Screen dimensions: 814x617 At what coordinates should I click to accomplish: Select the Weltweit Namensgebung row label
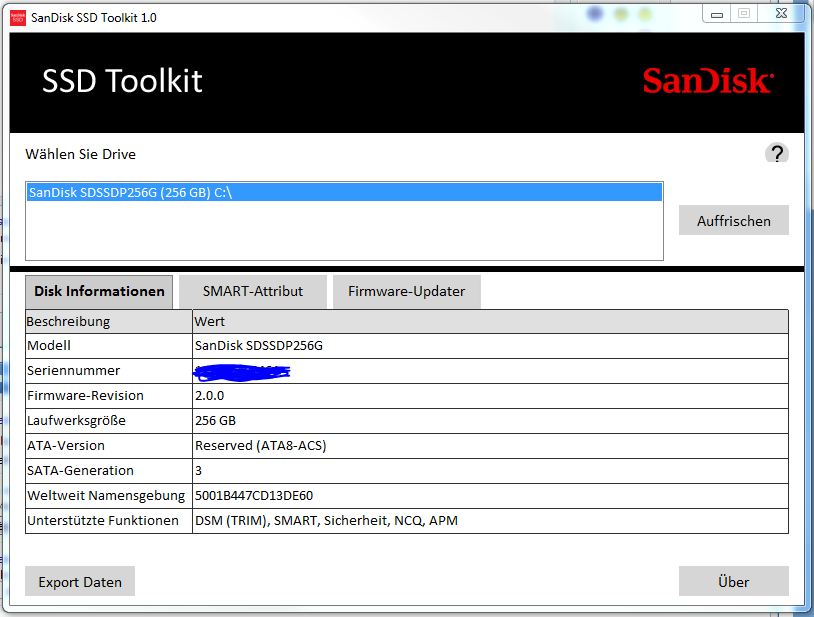pos(108,495)
